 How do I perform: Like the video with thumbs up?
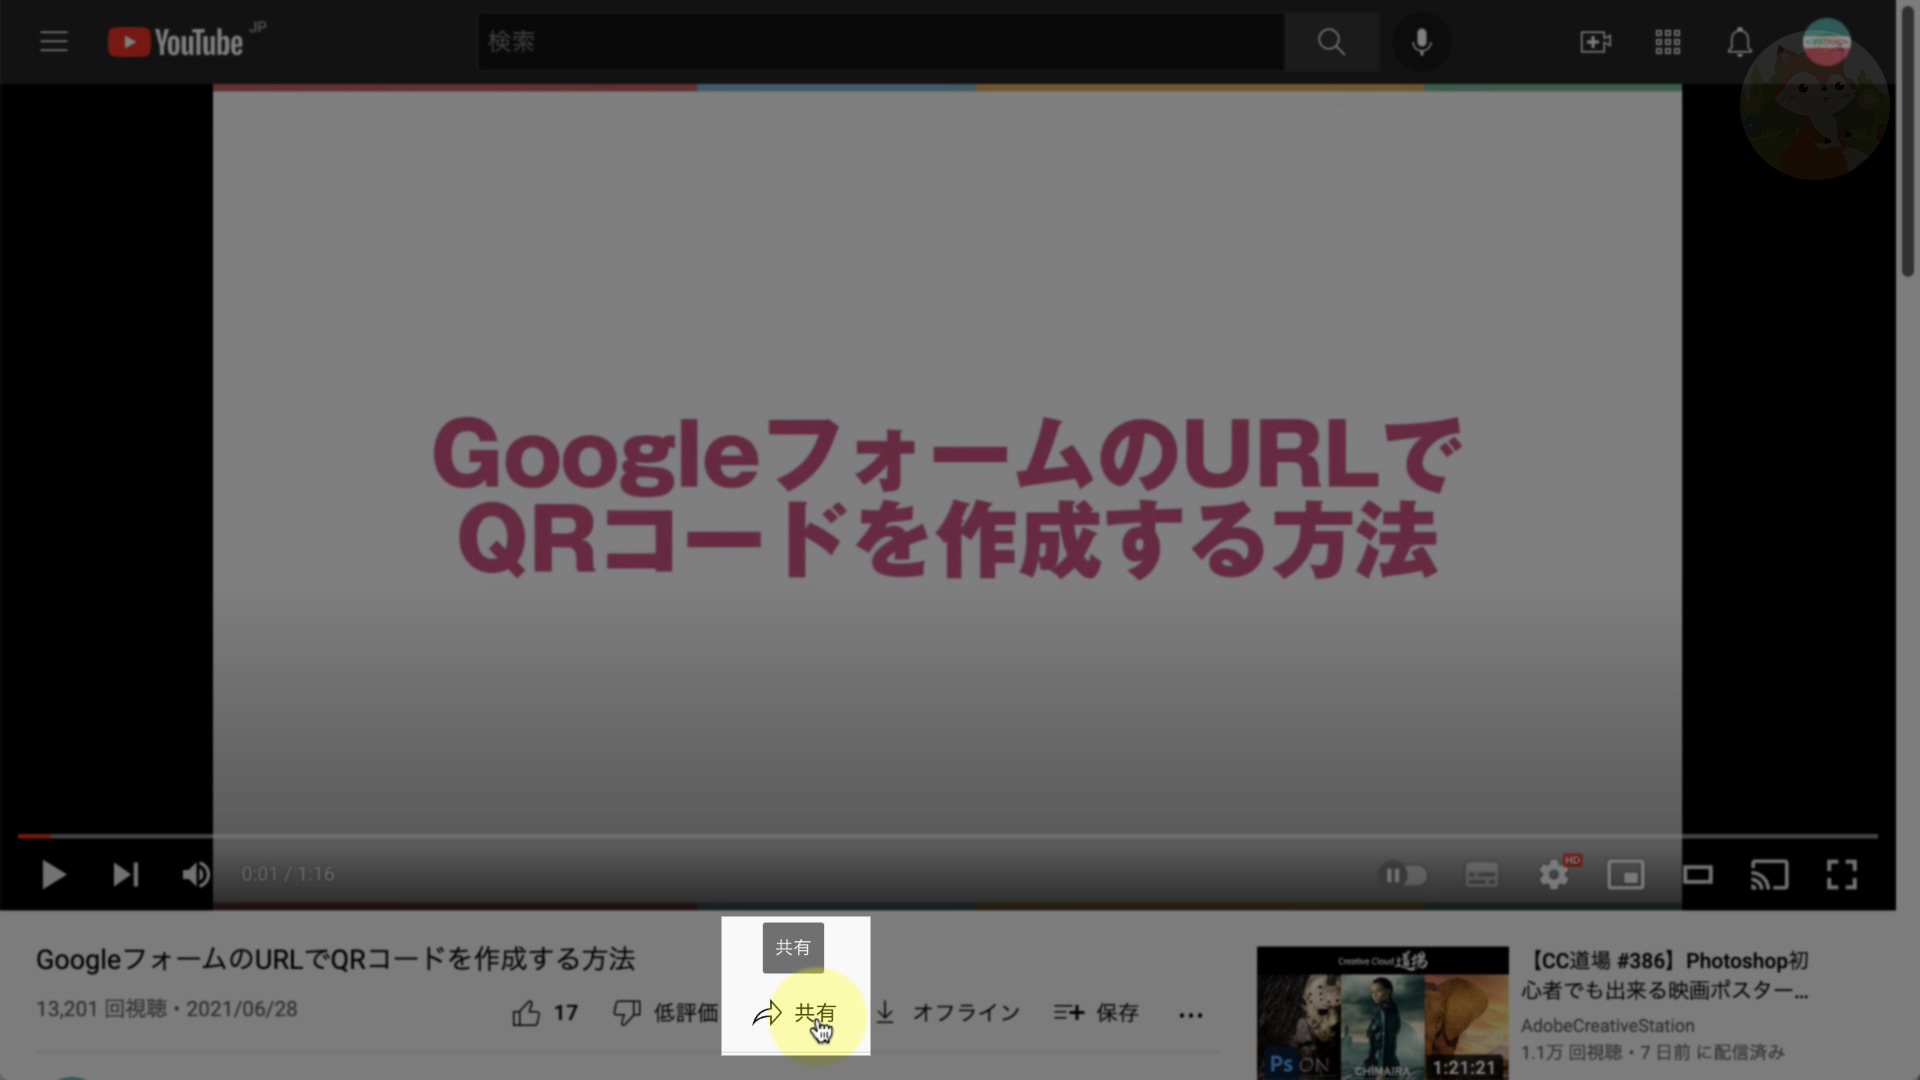pos(545,1013)
